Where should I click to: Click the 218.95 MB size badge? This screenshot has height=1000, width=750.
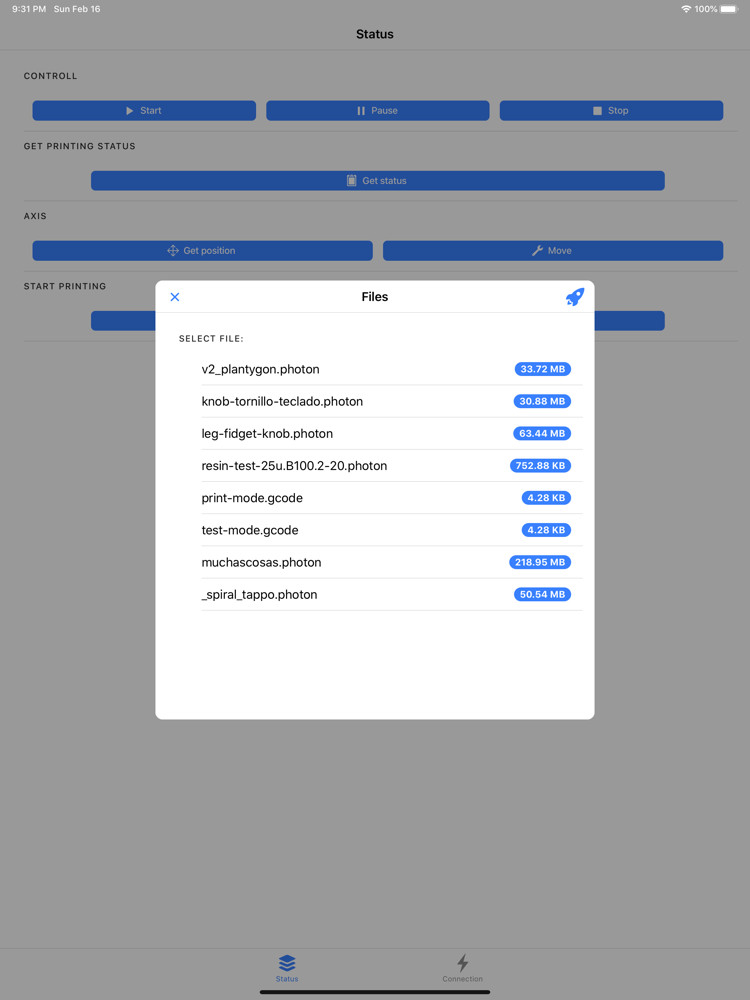coord(540,562)
